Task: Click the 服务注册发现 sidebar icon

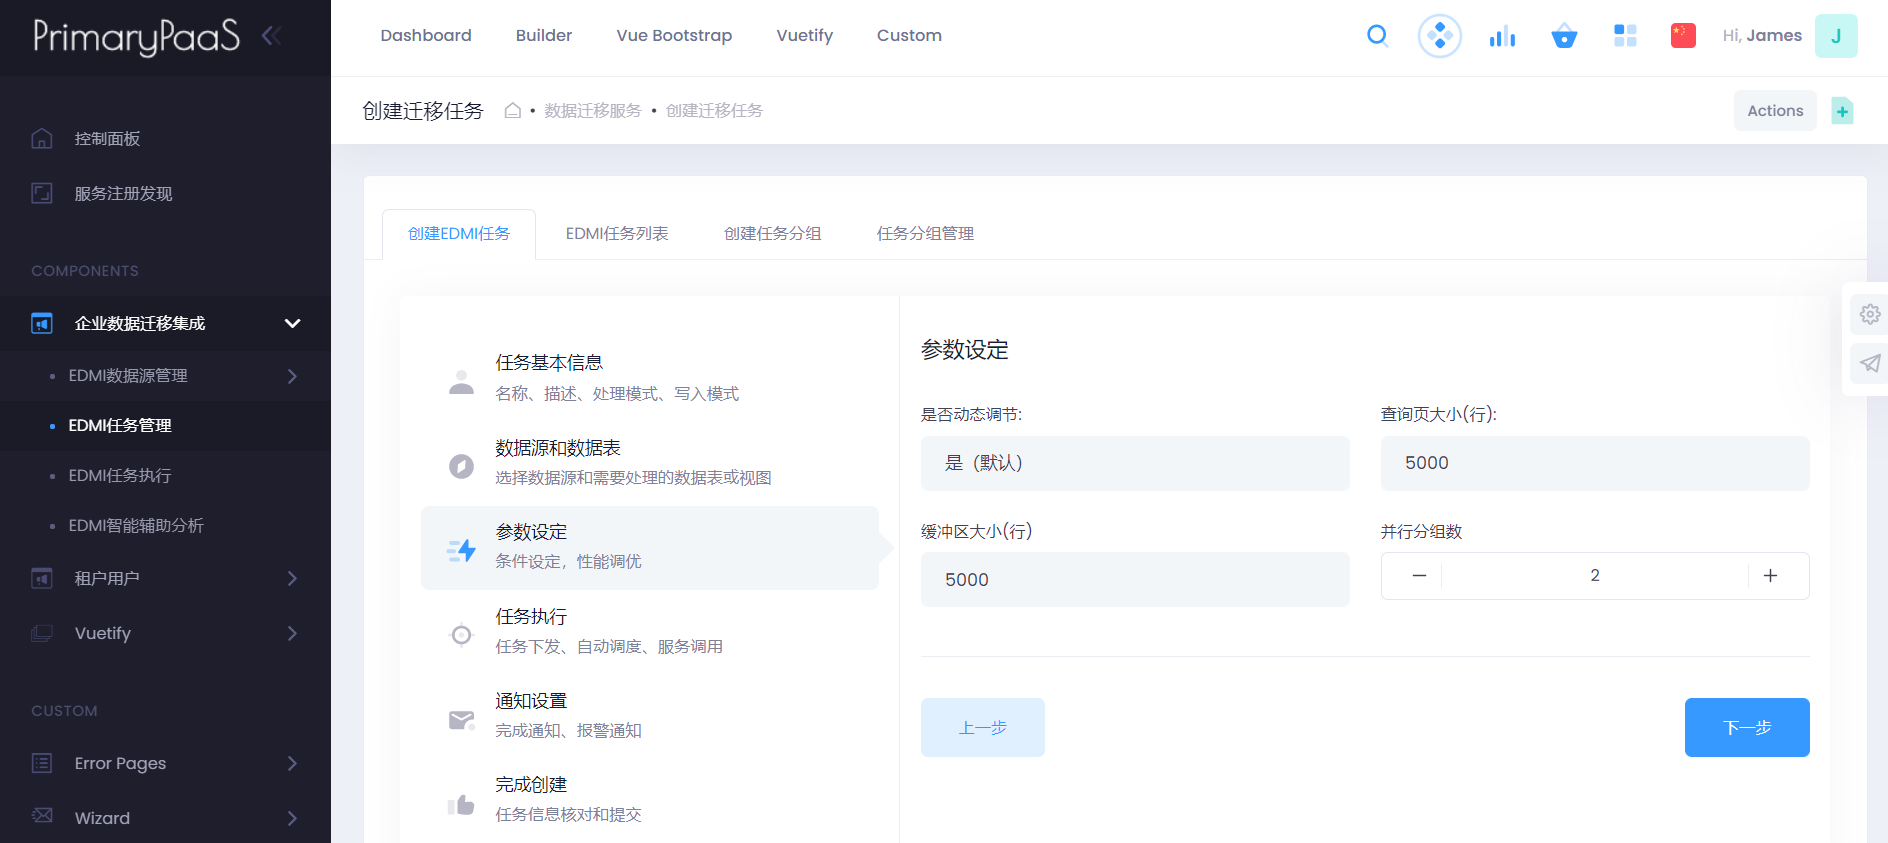Action: coord(42,193)
